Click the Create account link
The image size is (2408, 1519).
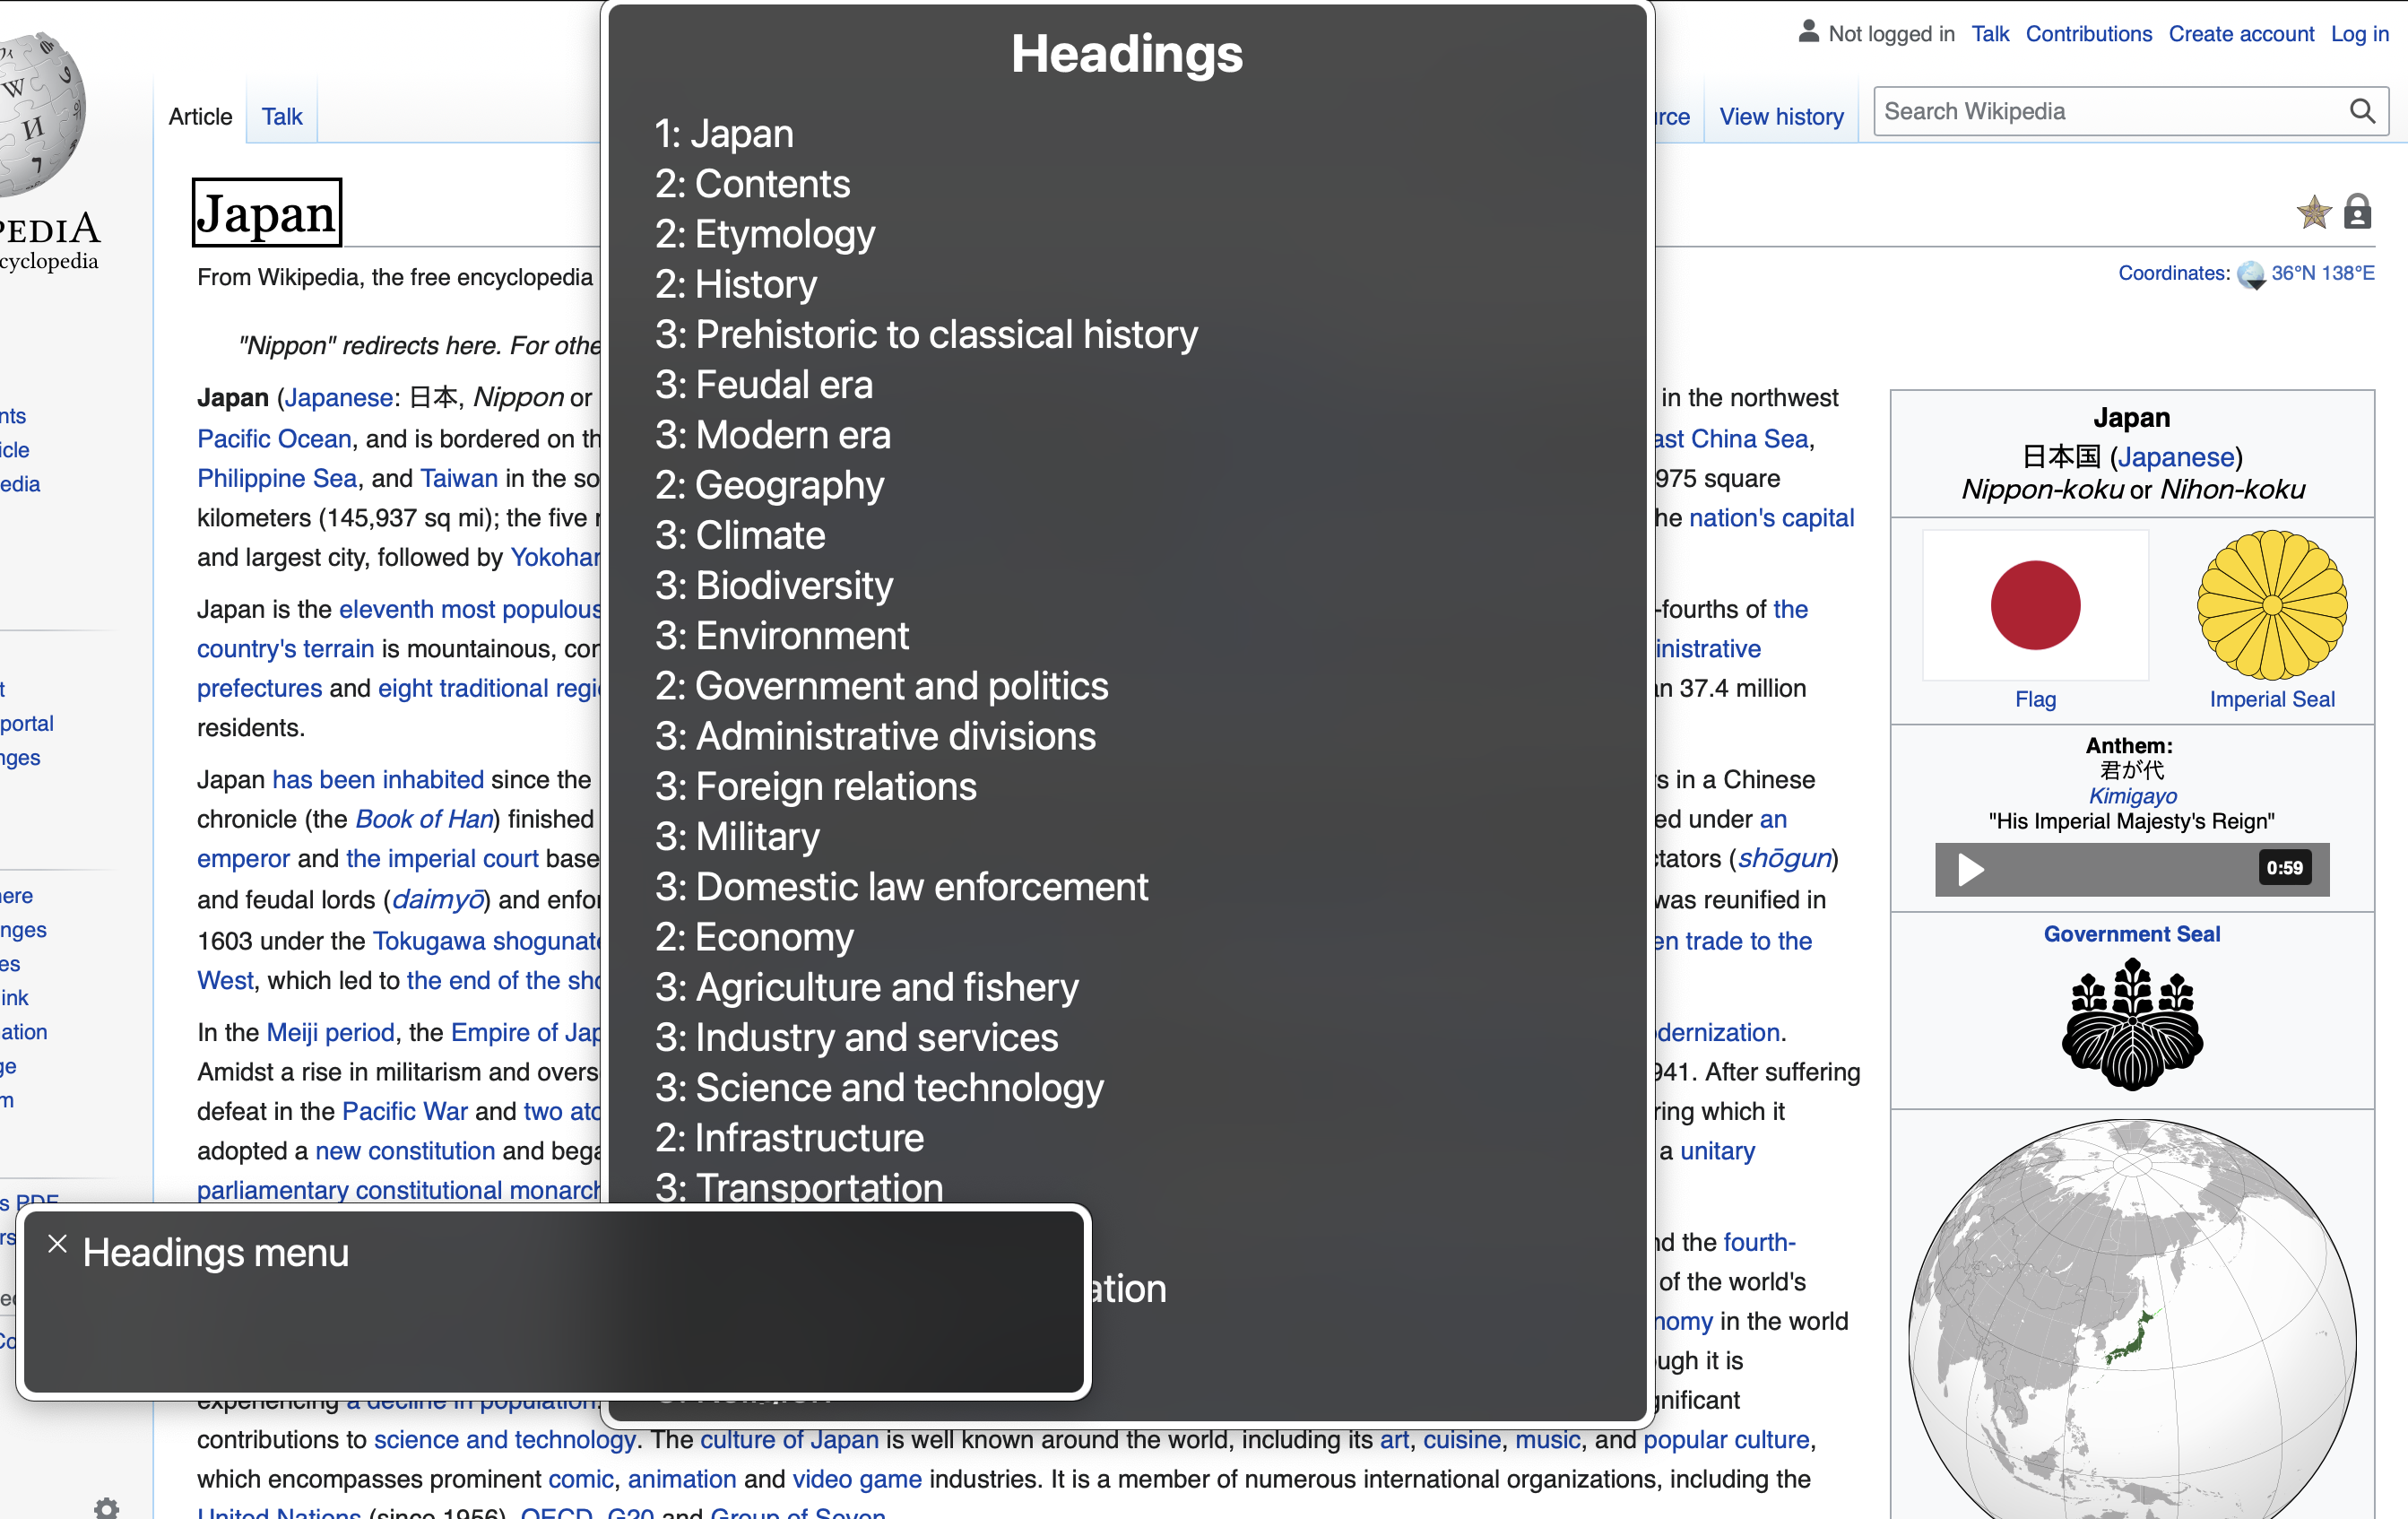[2241, 33]
